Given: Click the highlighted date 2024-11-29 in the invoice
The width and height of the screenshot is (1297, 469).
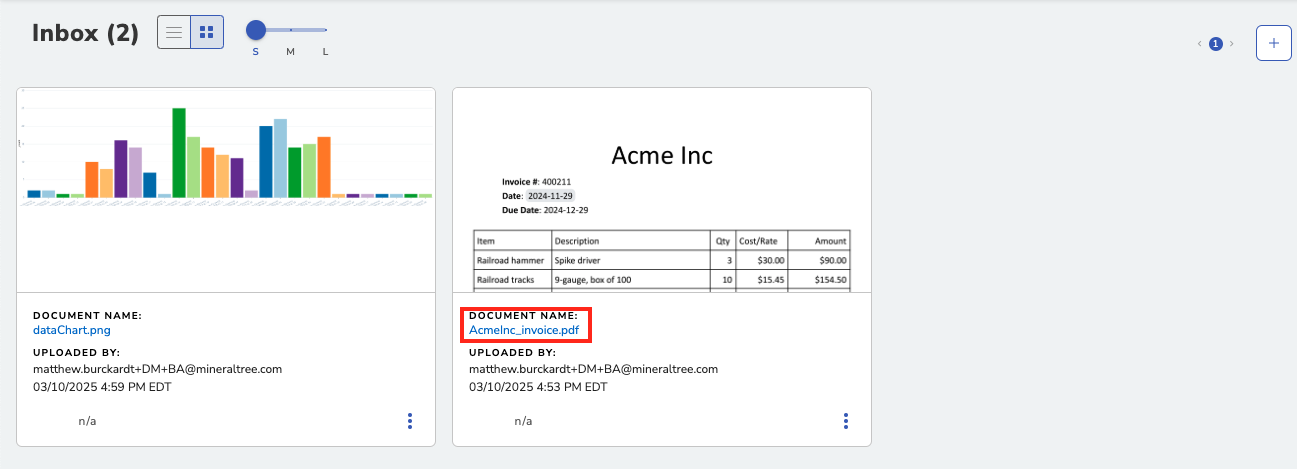Looking at the screenshot, I should (x=551, y=196).
